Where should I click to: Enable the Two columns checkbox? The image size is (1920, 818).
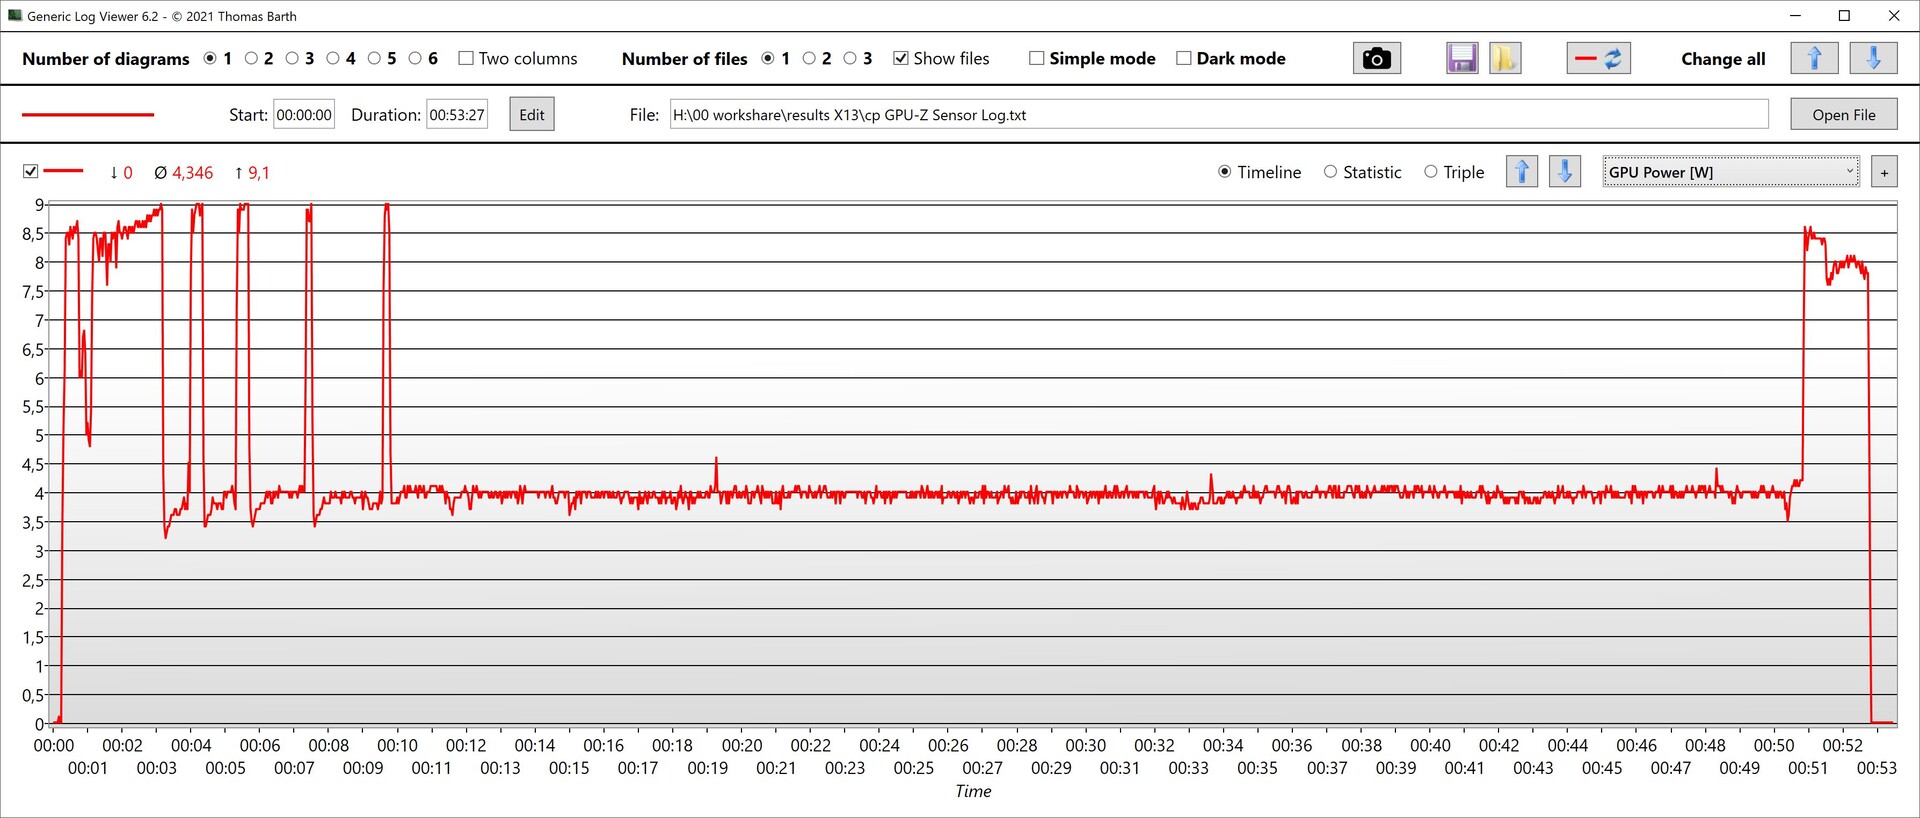pyautogui.click(x=466, y=59)
